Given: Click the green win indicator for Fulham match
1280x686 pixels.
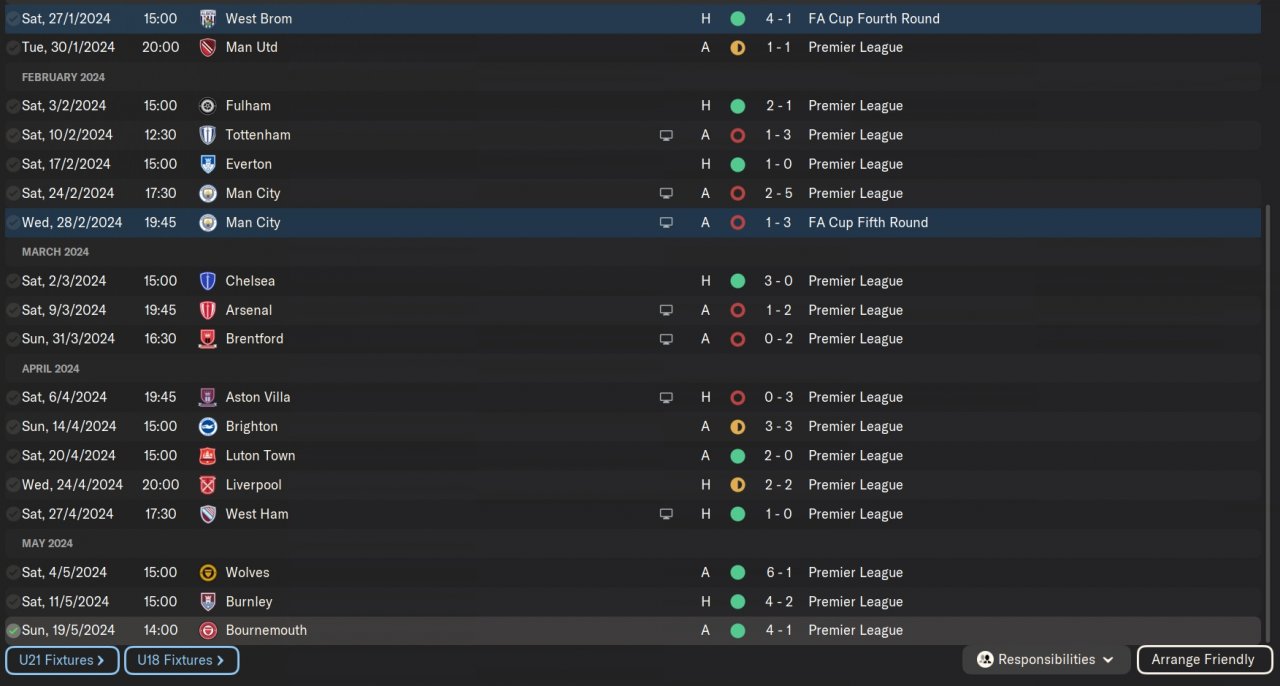Looking at the screenshot, I should point(737,106).
